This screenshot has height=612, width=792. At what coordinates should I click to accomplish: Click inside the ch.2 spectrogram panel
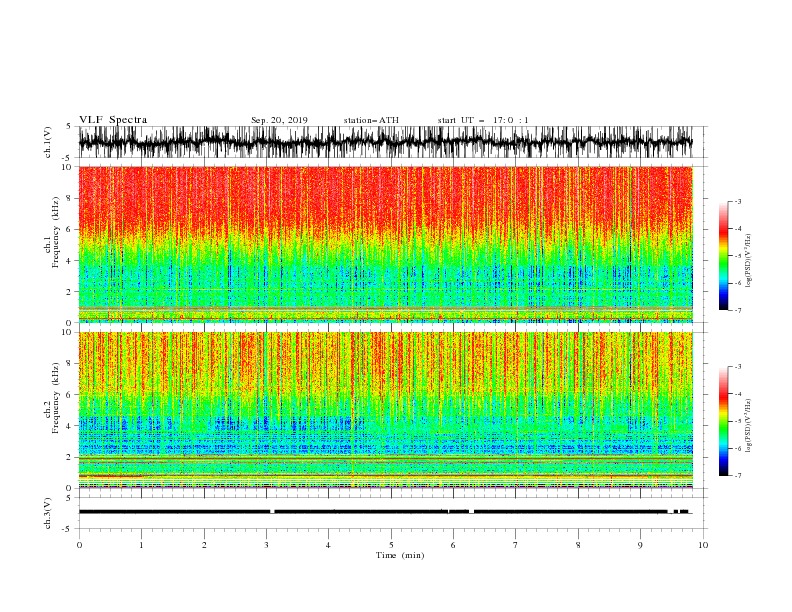click(385, 410)
